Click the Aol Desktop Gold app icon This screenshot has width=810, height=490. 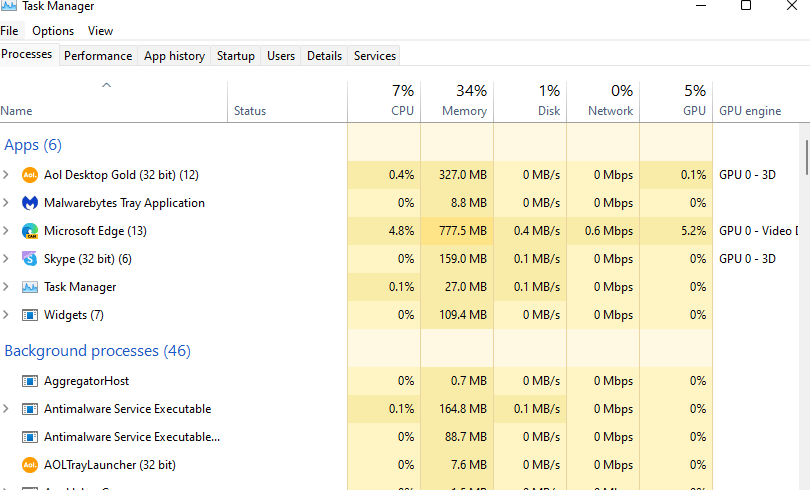[x=30, y=175]
